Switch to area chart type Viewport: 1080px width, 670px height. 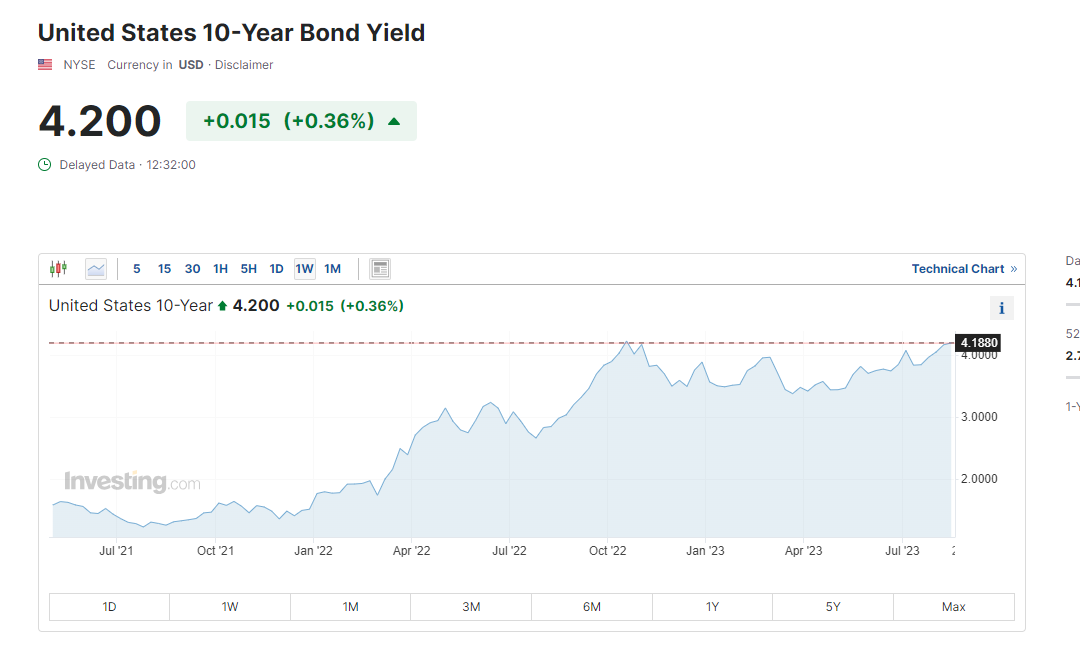click(96, 268)
